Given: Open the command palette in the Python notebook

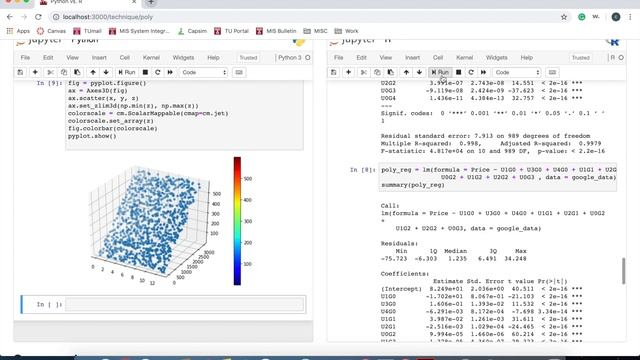Looking at the screenshot, I should tap(239, 72).
